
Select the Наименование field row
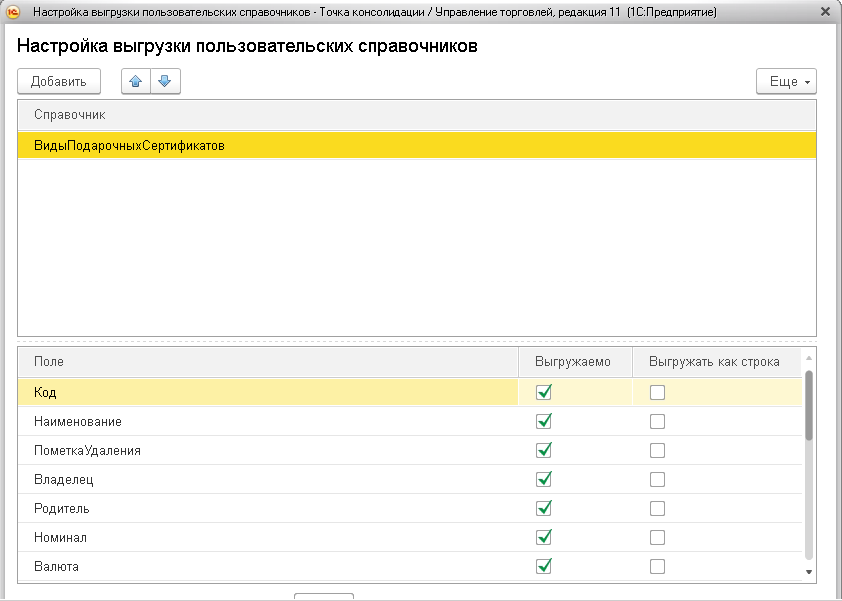point(410,421)
